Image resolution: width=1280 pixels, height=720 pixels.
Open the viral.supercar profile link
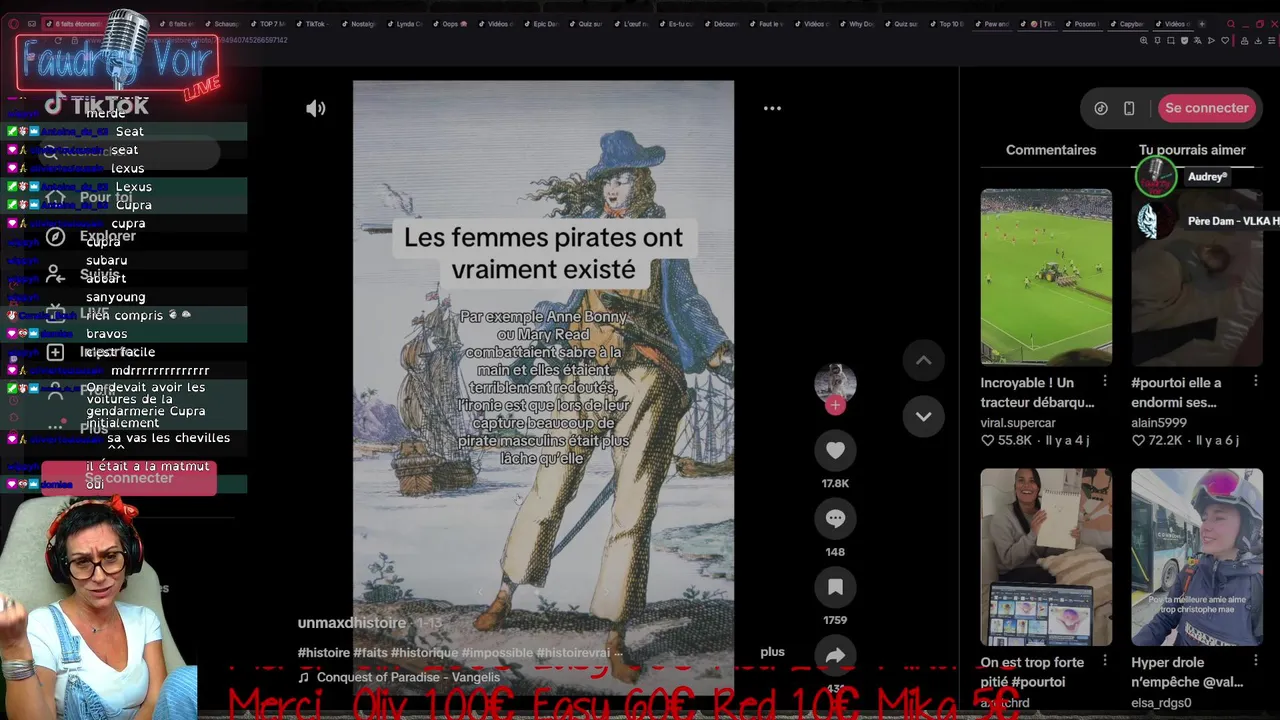click(1018, 423)
